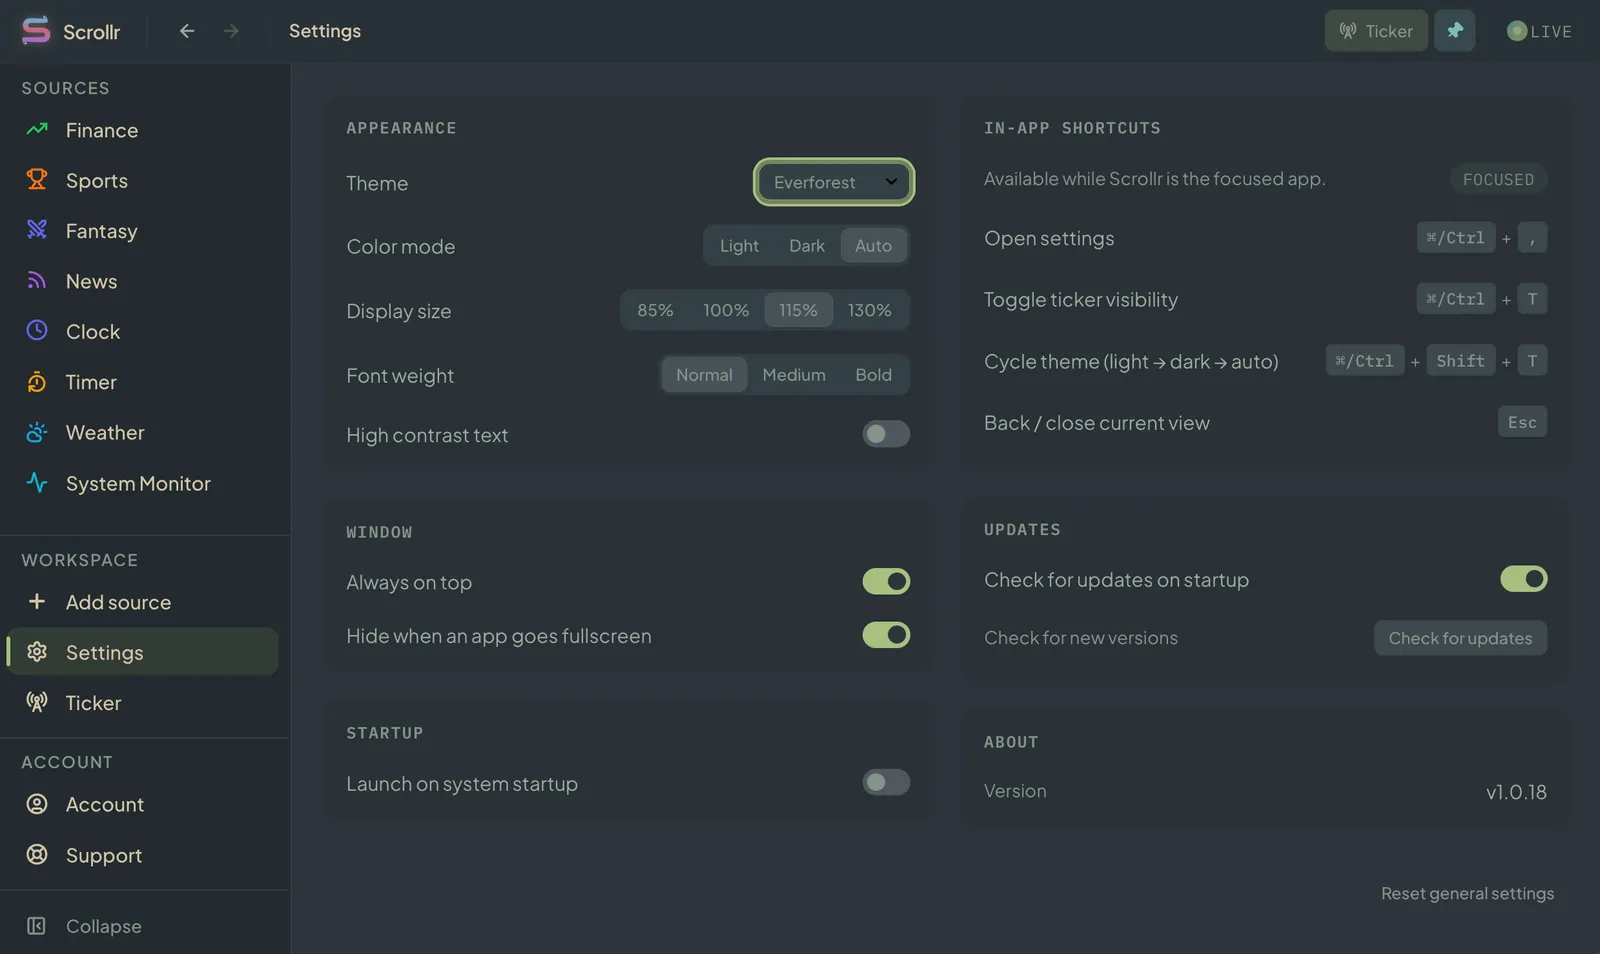This screenshot has width=1600, height=954.
Task: Open Weather via its cloud icon
Action: [37, 432]
